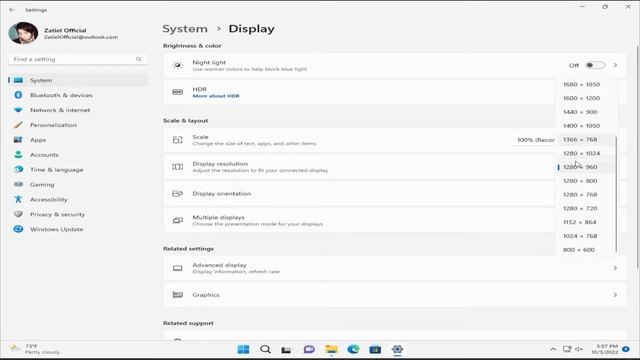Click the Display orientation icon
The image size is (640, 360).
click(177, 193)
